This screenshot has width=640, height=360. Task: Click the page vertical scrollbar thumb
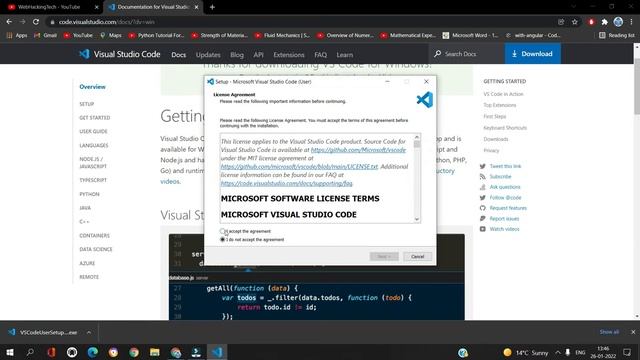click(637, 86)
